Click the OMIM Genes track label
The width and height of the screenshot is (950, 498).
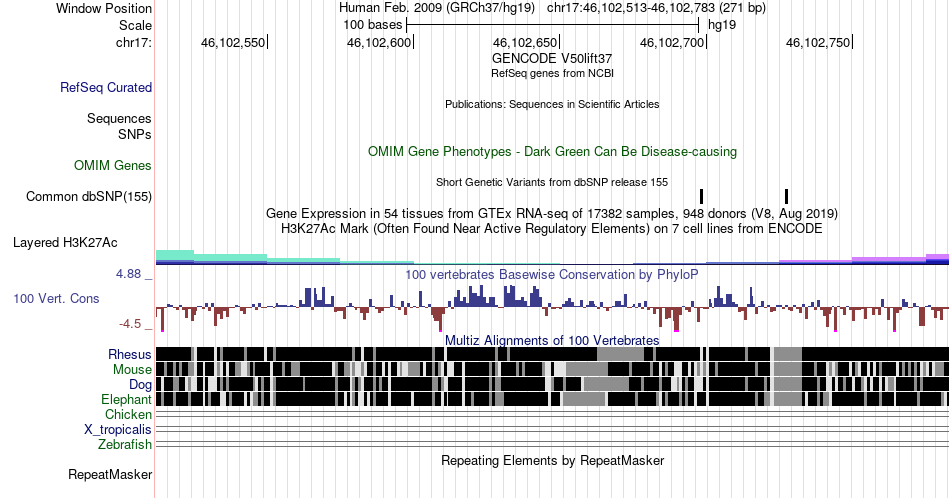click(x=113, y=165)
